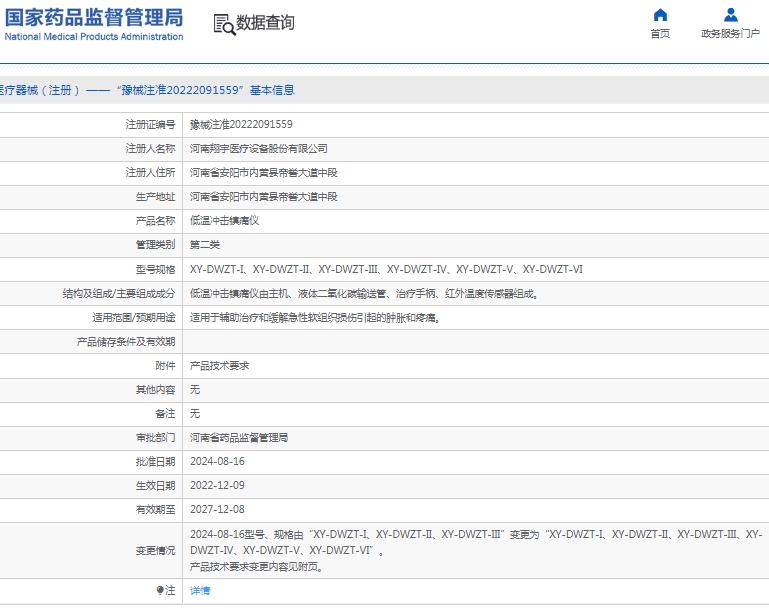Select registration number 豫械注准20222091559 value
Viewport: 769px width, 610px height.
(x=241, y=125)
